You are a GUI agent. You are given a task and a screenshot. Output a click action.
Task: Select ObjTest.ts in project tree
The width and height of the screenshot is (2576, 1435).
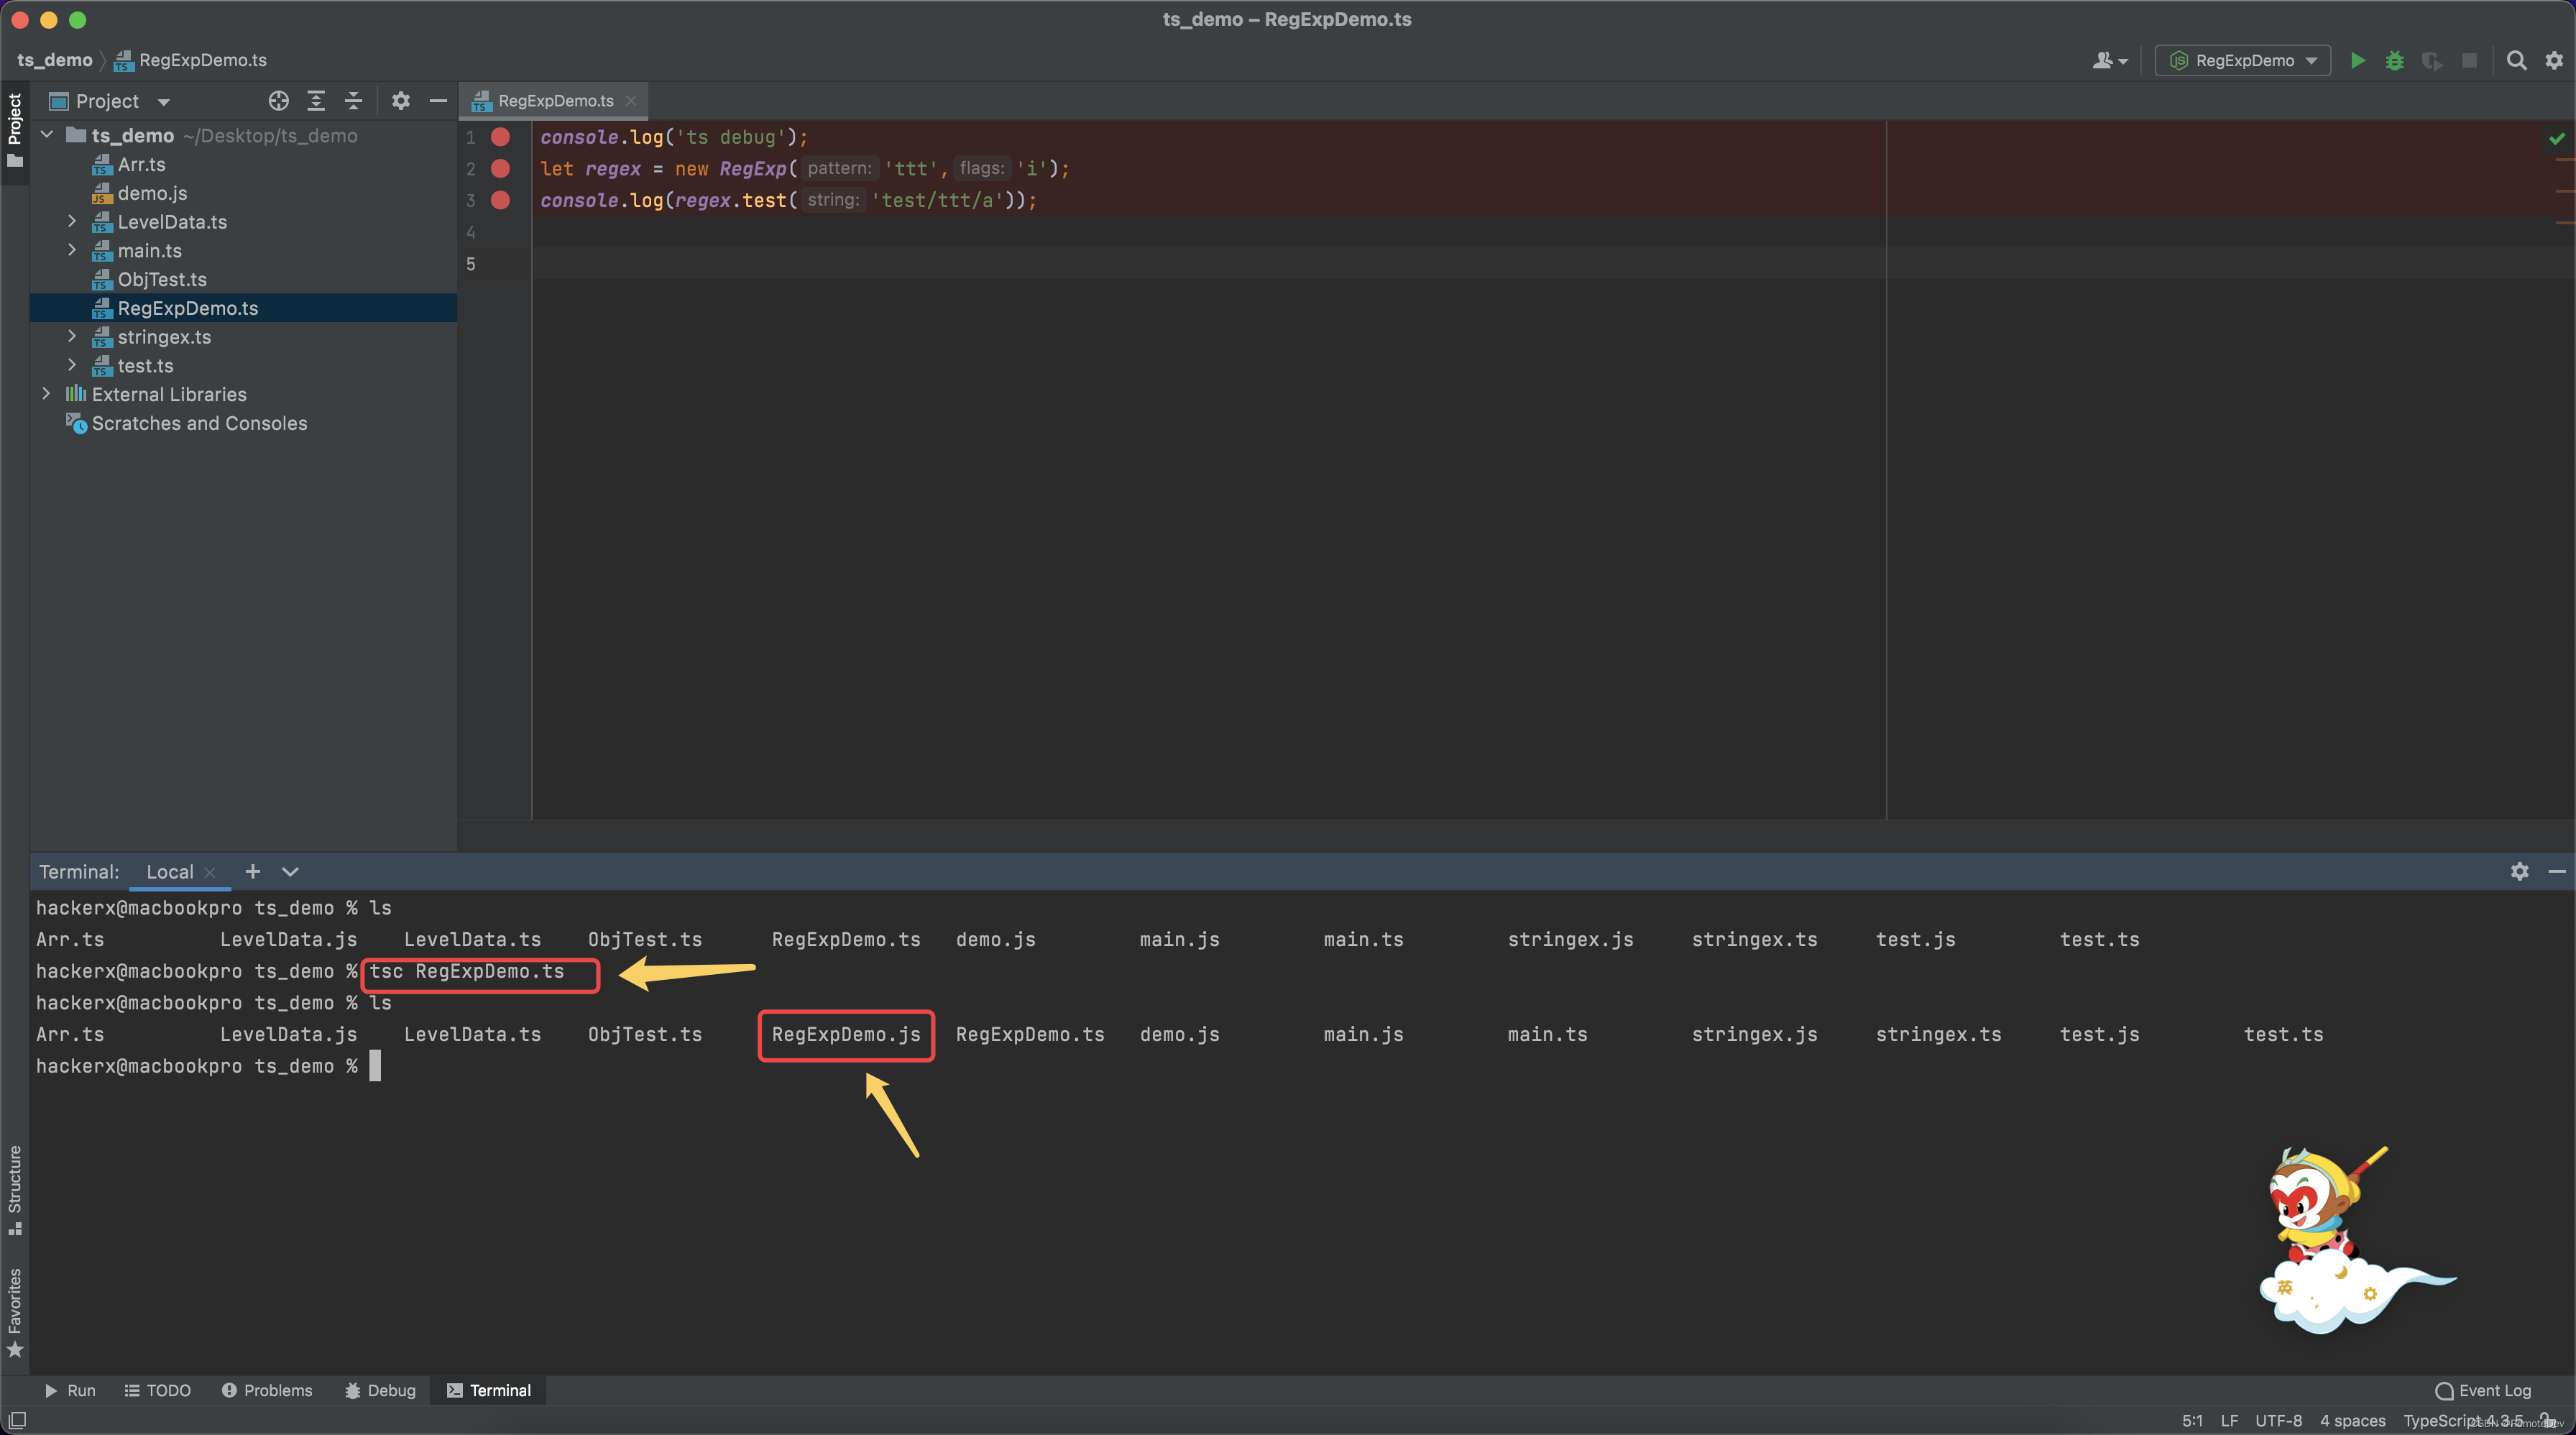point(162,279)
